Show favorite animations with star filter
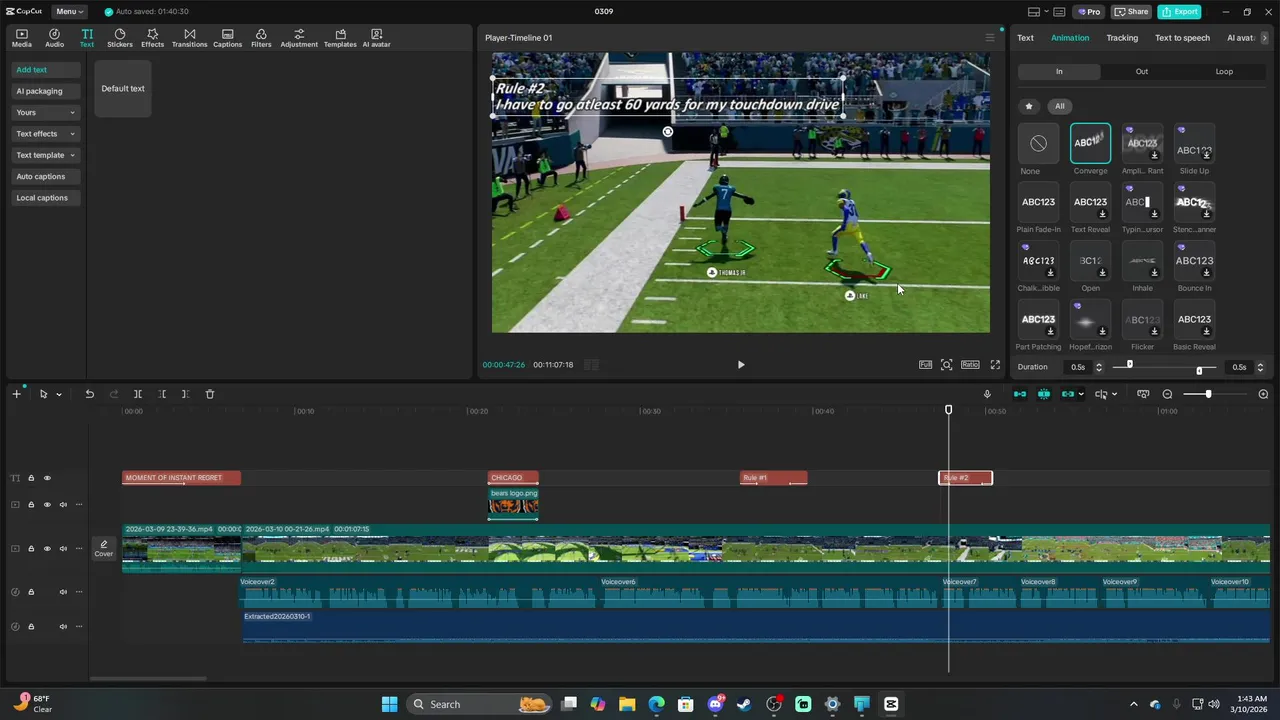Screen dimensions: 1280x720 pyautogui.click(x=1029, y=106)
